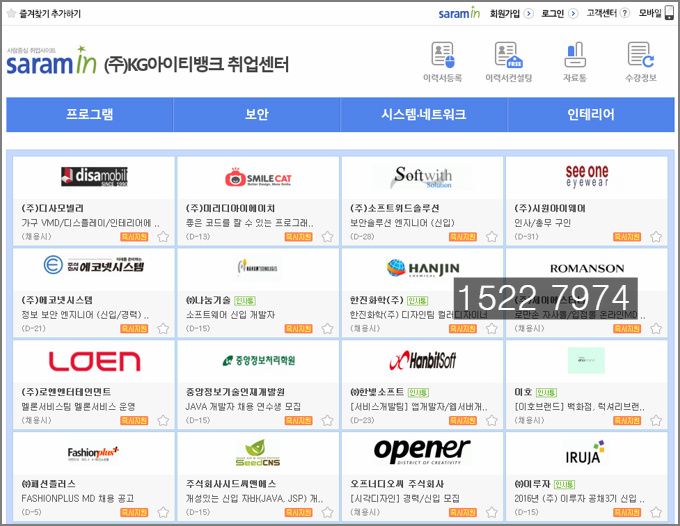The height and width of the screenshot is (526, 680).
Task: Click the 인사통 badge next to 한진화학(주)
Action: (x=418, y=301)
